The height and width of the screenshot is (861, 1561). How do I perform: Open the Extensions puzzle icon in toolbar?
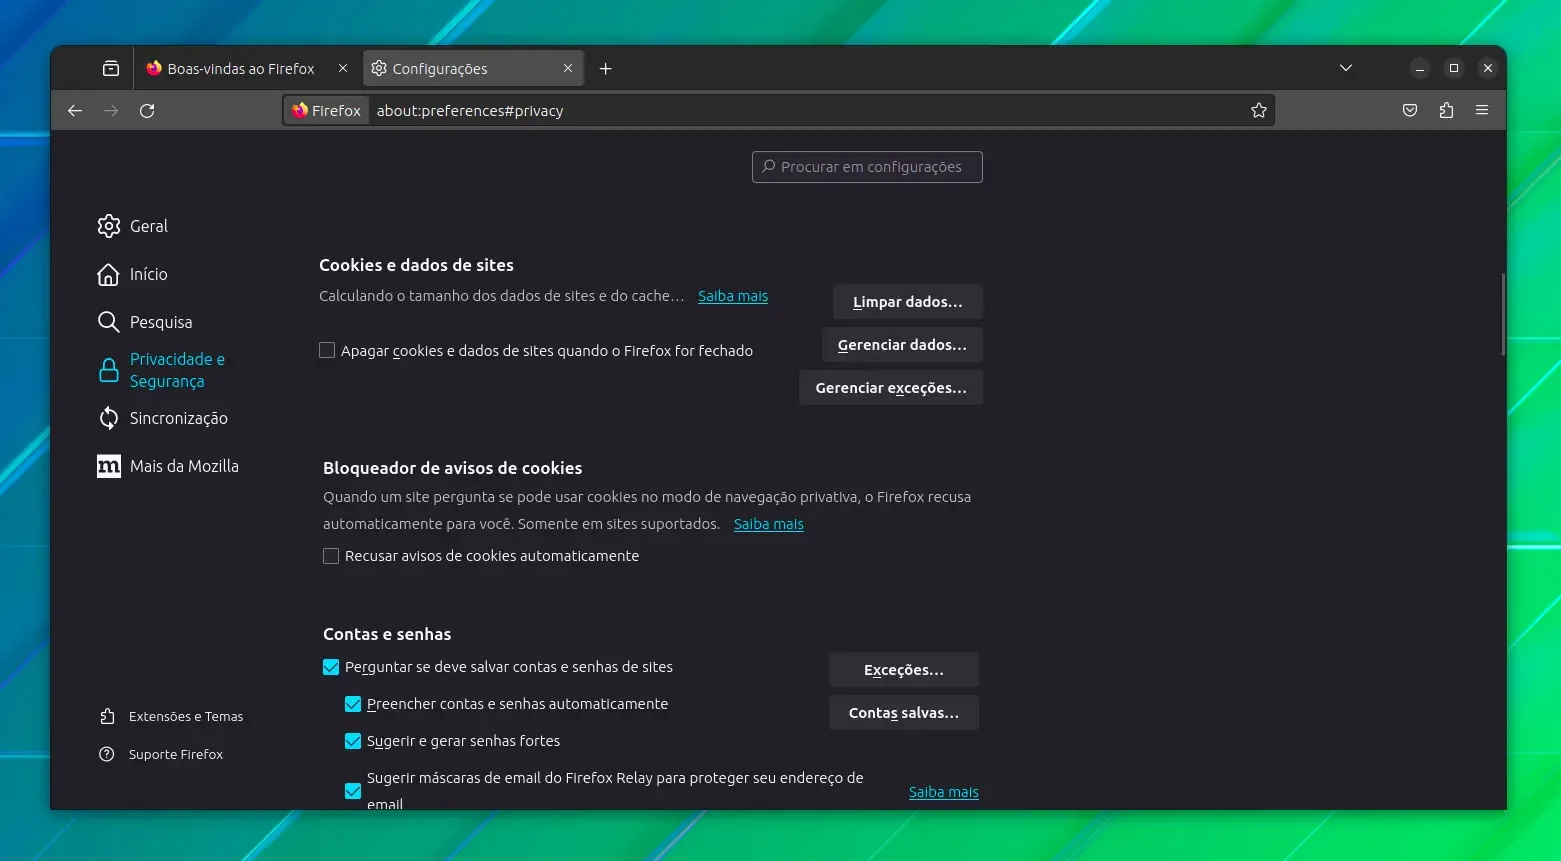click(x=1446, y=111)
